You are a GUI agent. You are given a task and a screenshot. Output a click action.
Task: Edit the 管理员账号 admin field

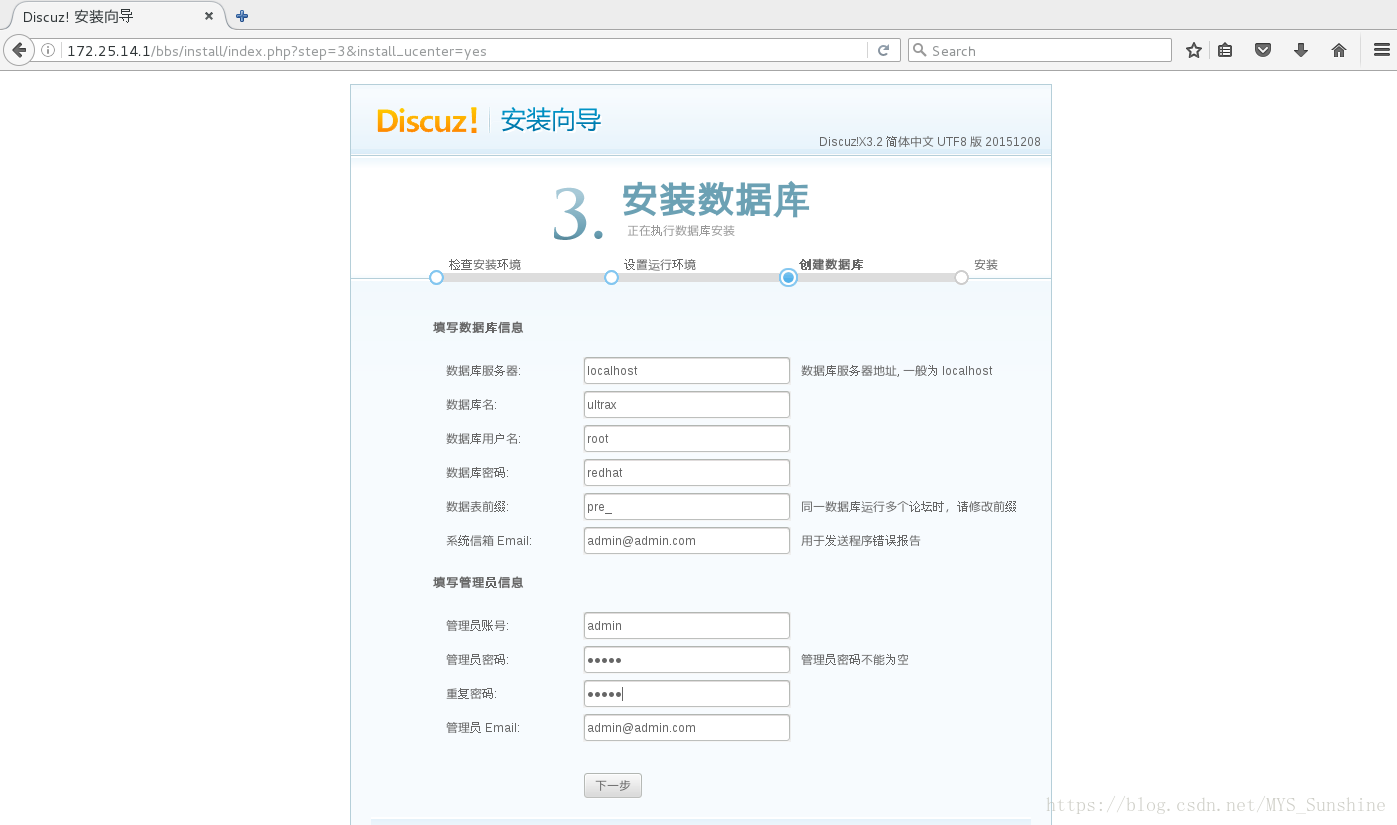tap(687, 625)
